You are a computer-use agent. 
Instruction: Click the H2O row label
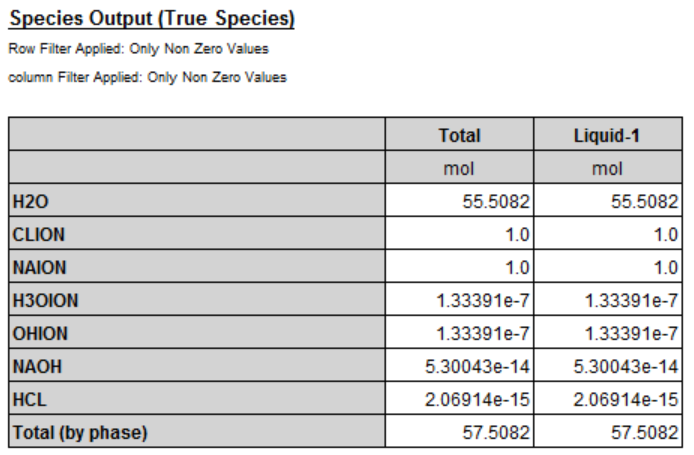pos(31,201)
